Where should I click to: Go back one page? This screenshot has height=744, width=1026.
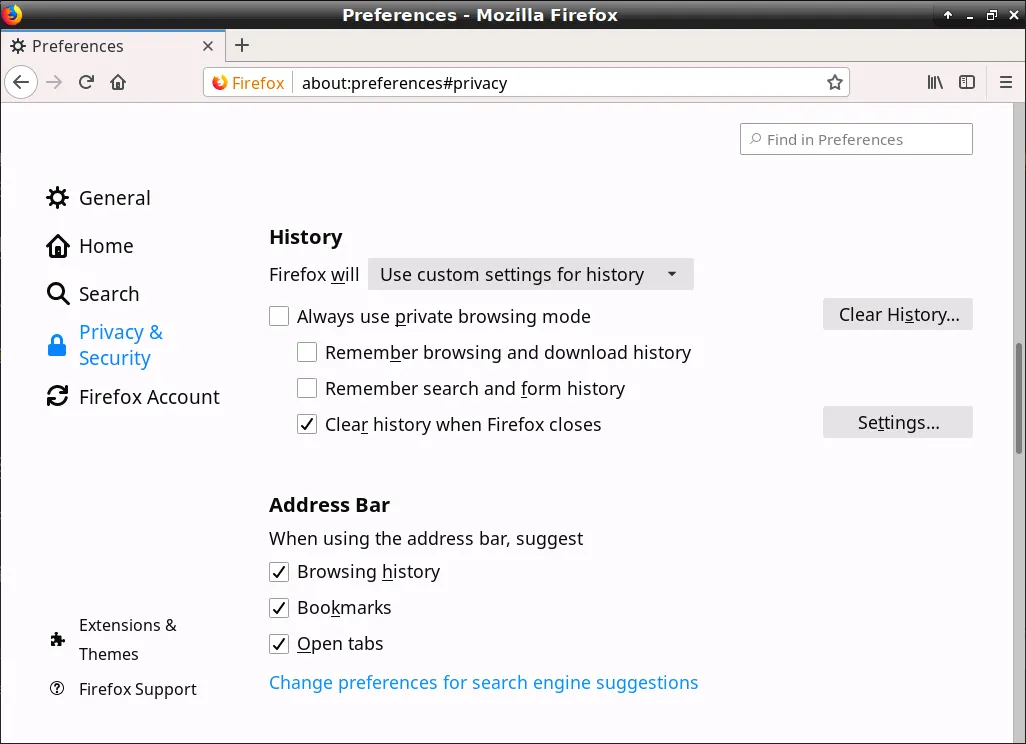pyautogui.click(x=21, y=82)
